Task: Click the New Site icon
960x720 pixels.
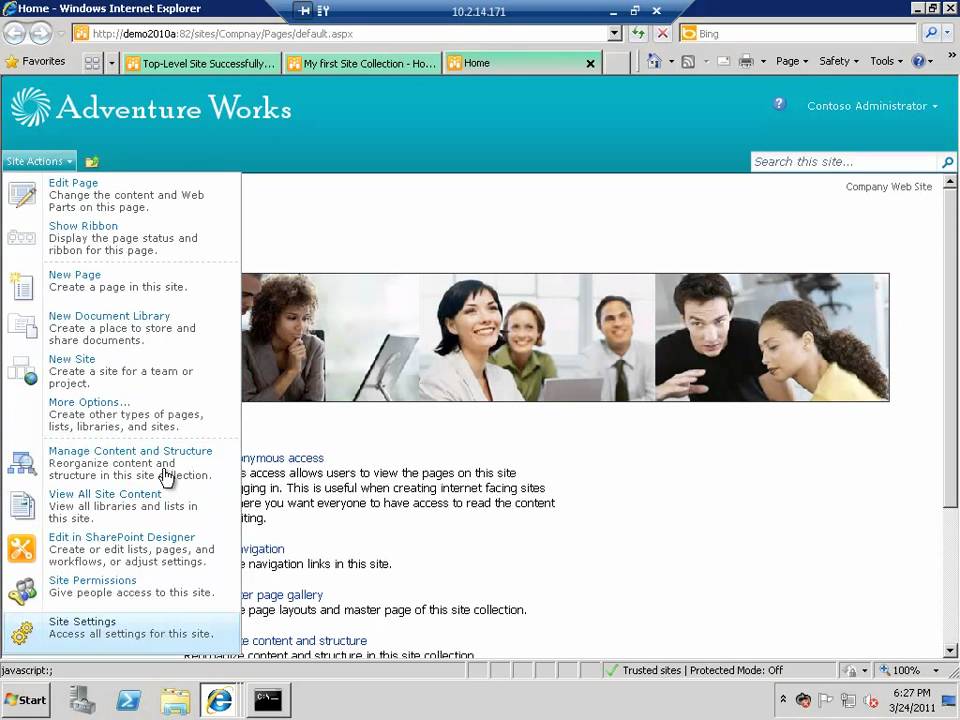Action: (x=23, y=370)
